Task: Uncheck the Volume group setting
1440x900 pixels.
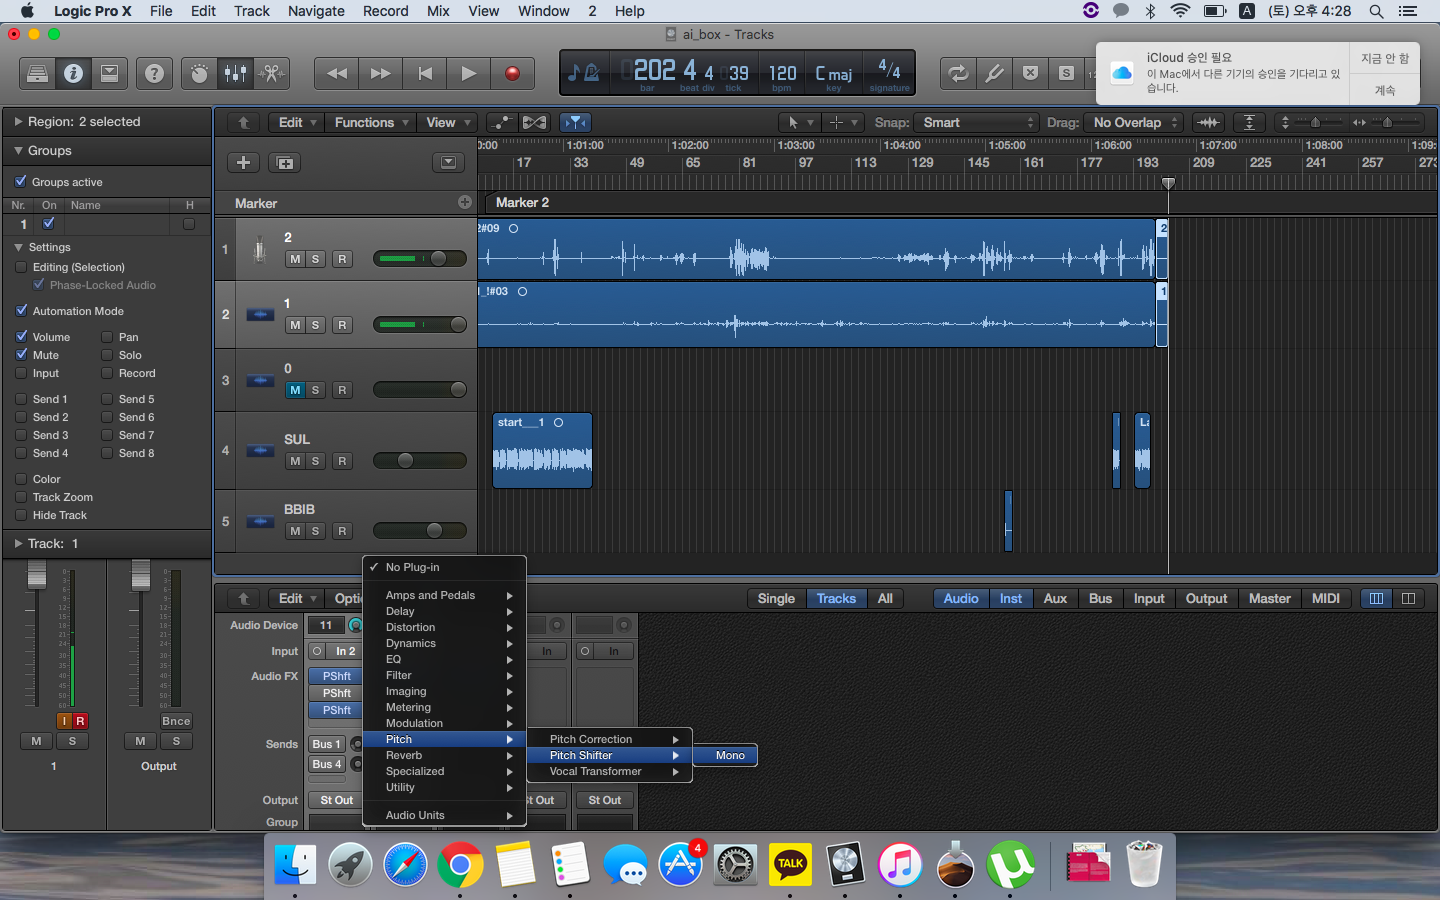Action: (21, 337)
